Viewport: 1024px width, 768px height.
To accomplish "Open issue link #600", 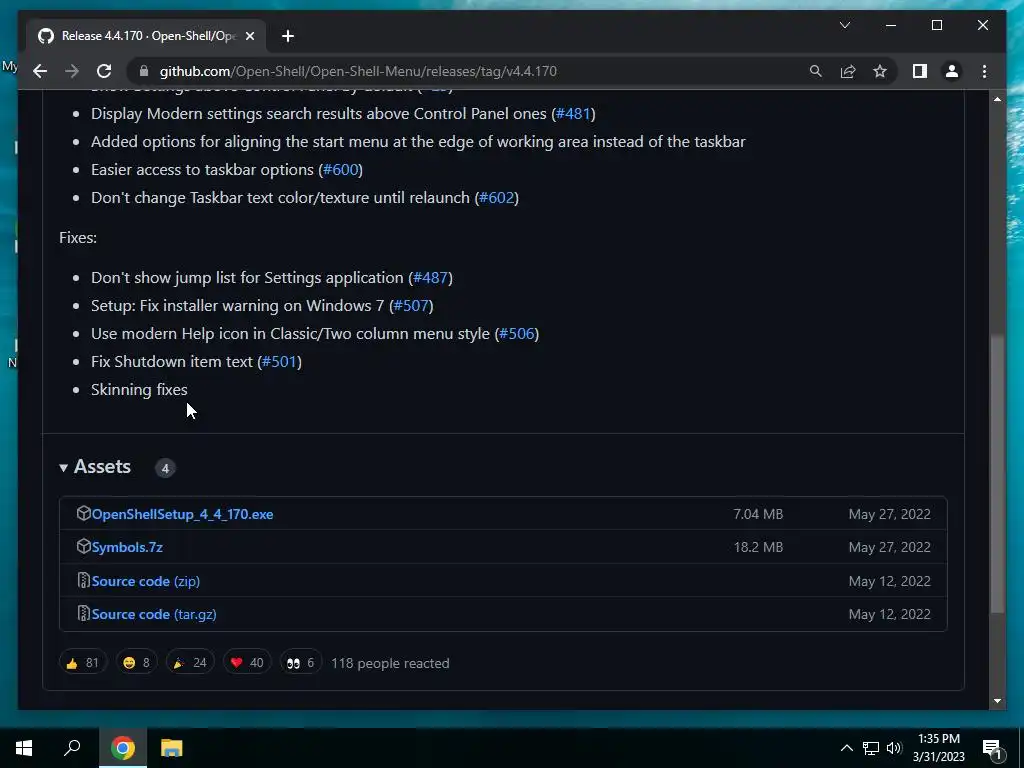I will point(340,170).
